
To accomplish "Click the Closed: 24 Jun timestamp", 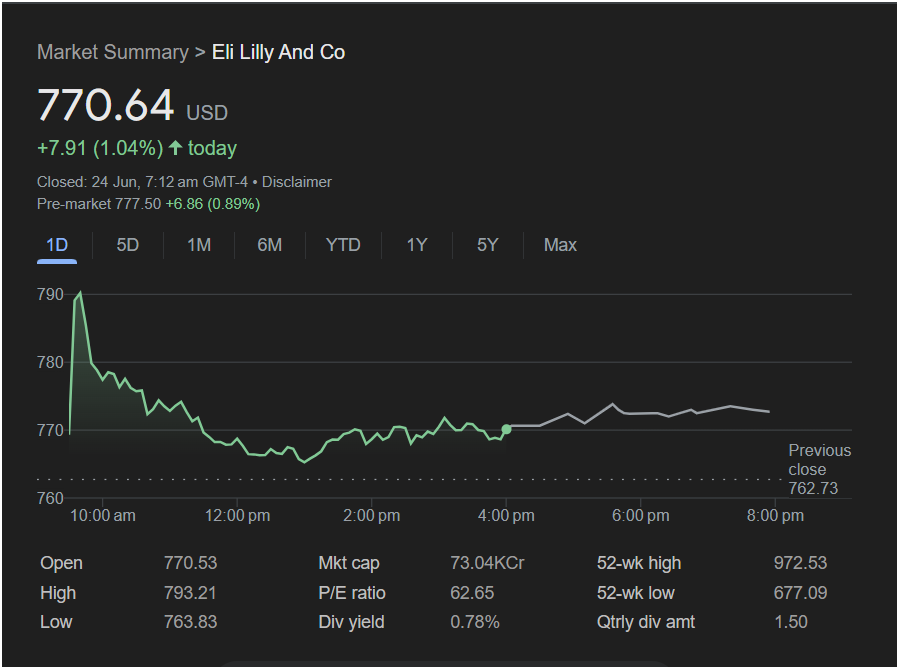I will (x=142, y=182).
